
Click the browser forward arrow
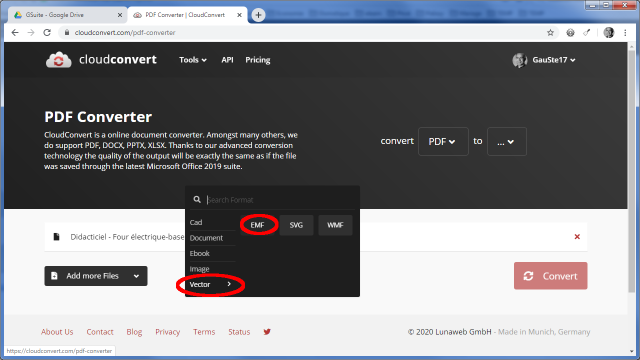point(31,33)
